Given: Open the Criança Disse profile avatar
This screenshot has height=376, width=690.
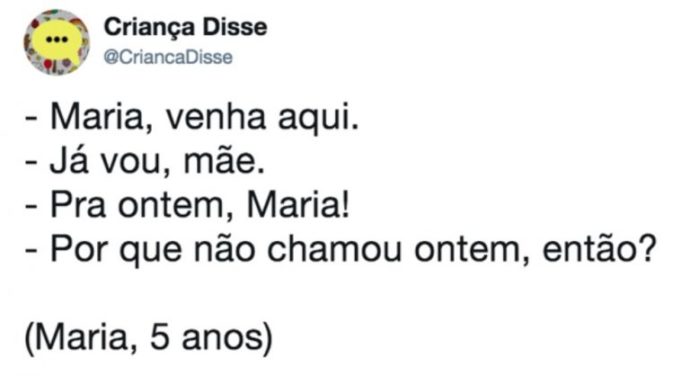Looking at the screenshot, I should [56, 42].
